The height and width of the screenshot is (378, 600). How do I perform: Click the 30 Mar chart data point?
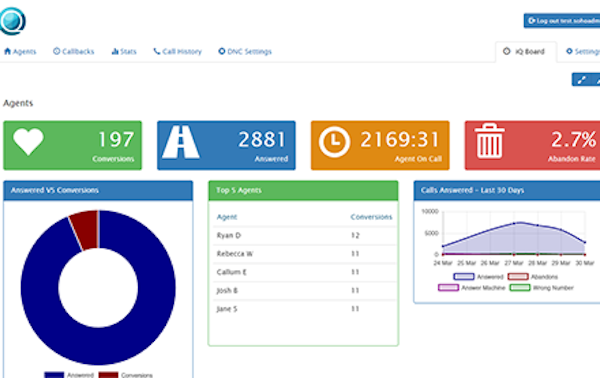pyautogui.click(x=585, y=242)
